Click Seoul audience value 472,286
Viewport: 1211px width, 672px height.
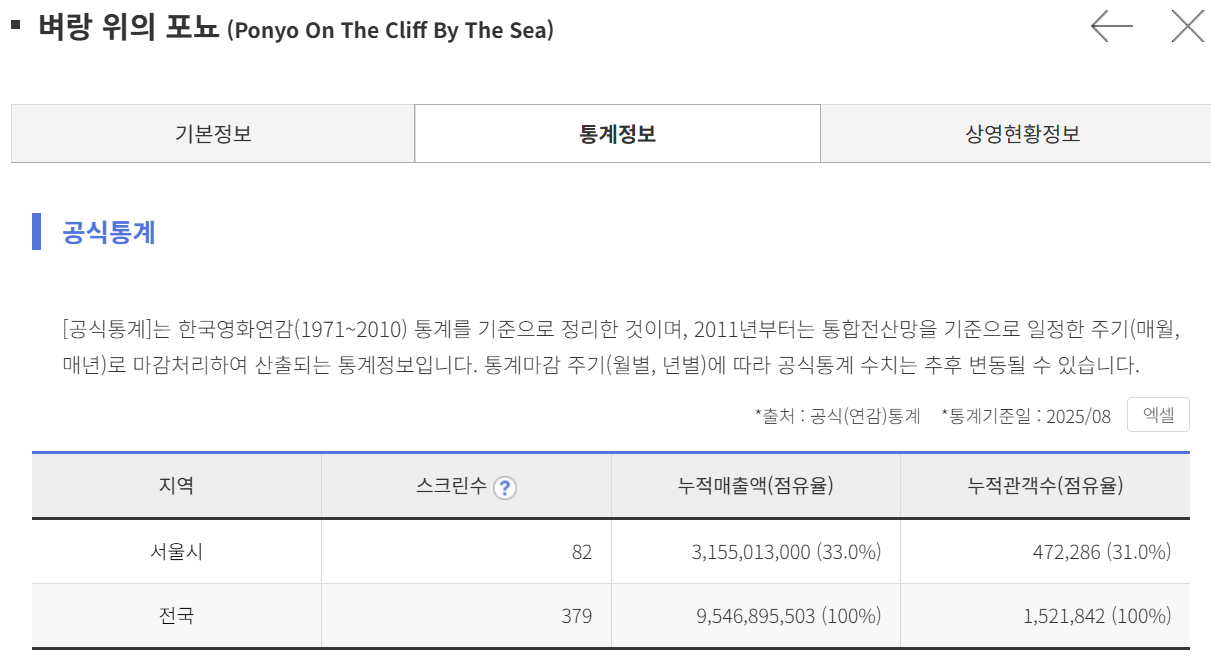pyautogui.click(x=1067, y=552)
